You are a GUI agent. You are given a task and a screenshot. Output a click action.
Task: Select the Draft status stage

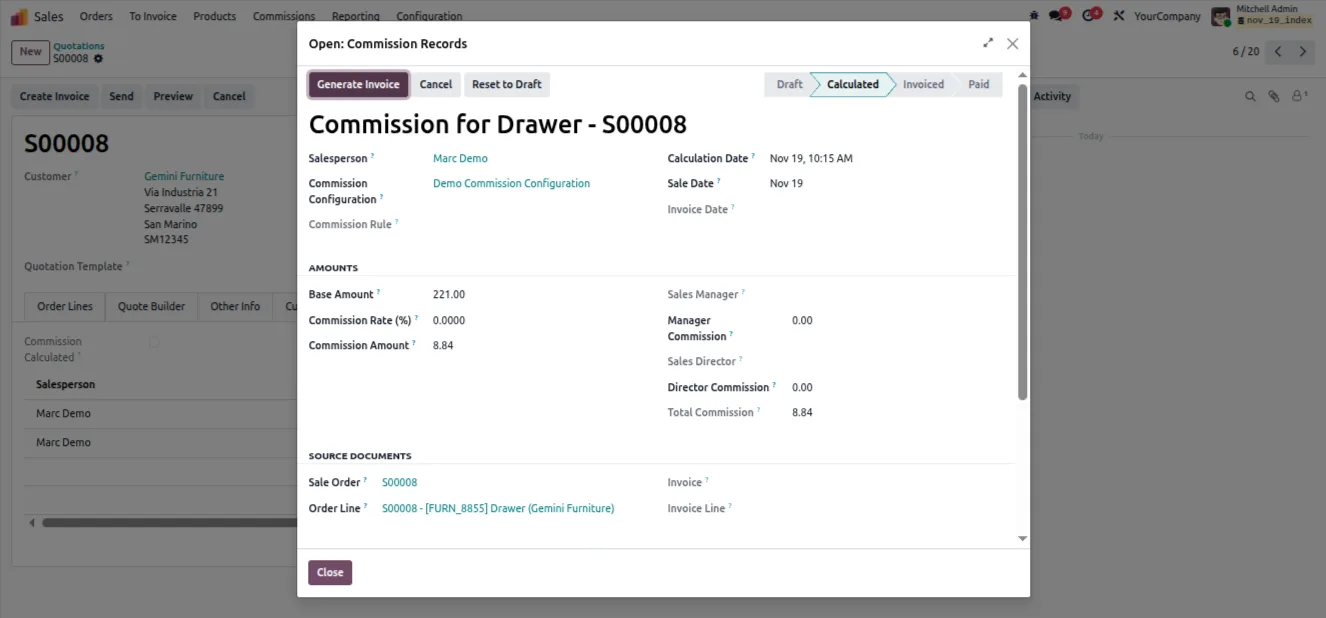click(x=789, y=84)
